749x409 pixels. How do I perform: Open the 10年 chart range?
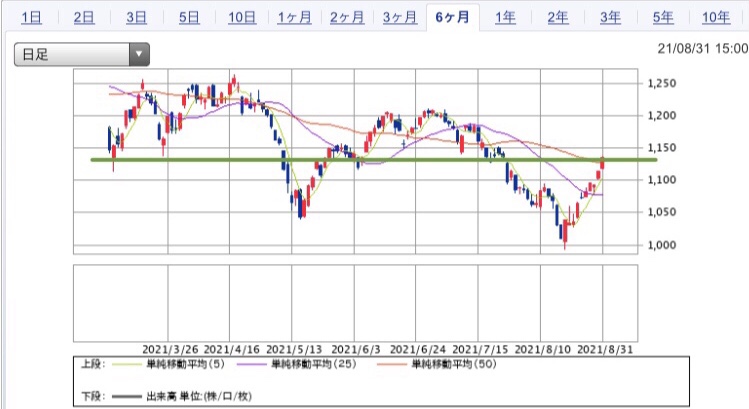[716, 18]
